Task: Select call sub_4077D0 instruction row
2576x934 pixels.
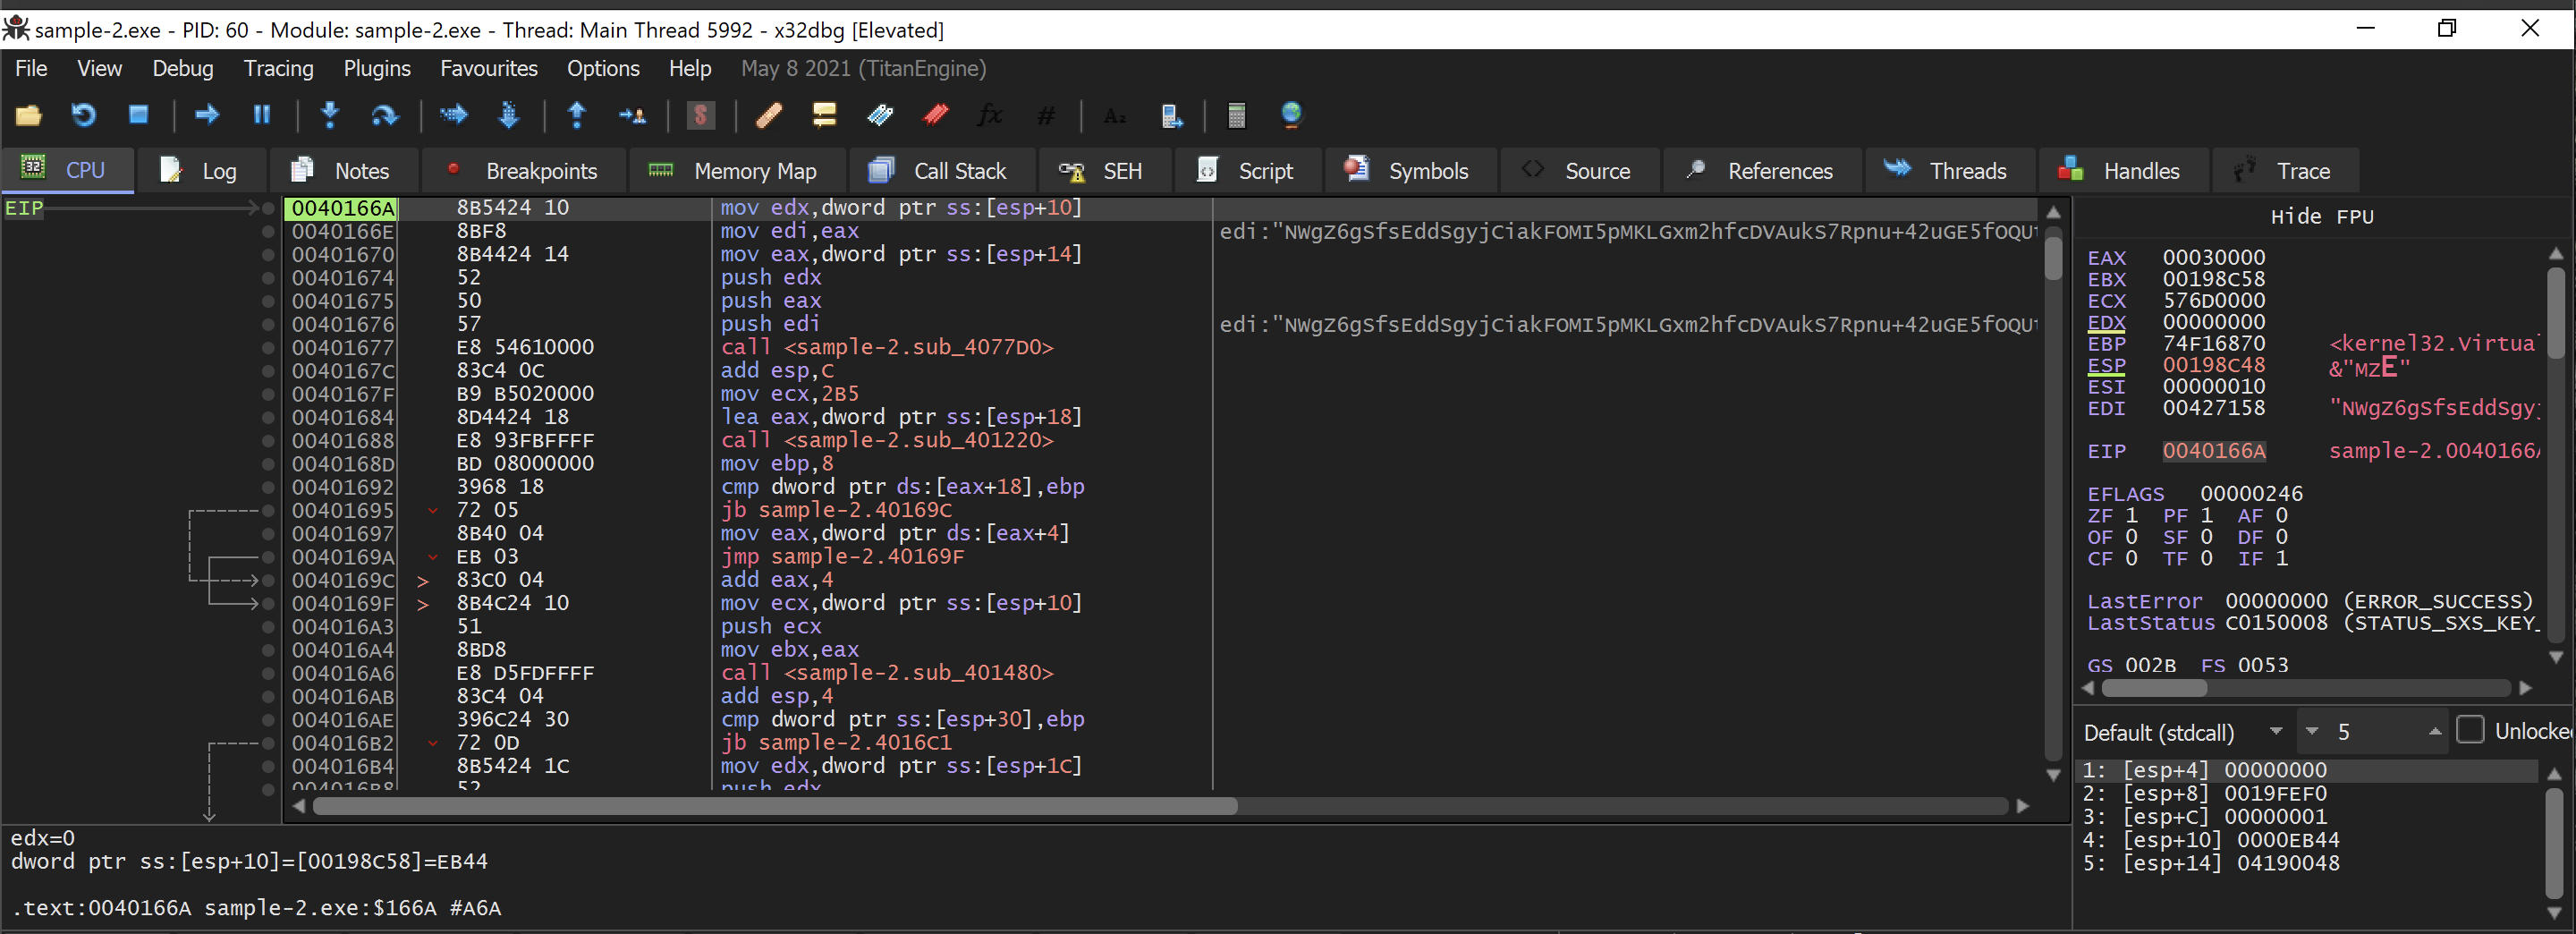Action: coord(886,347)
